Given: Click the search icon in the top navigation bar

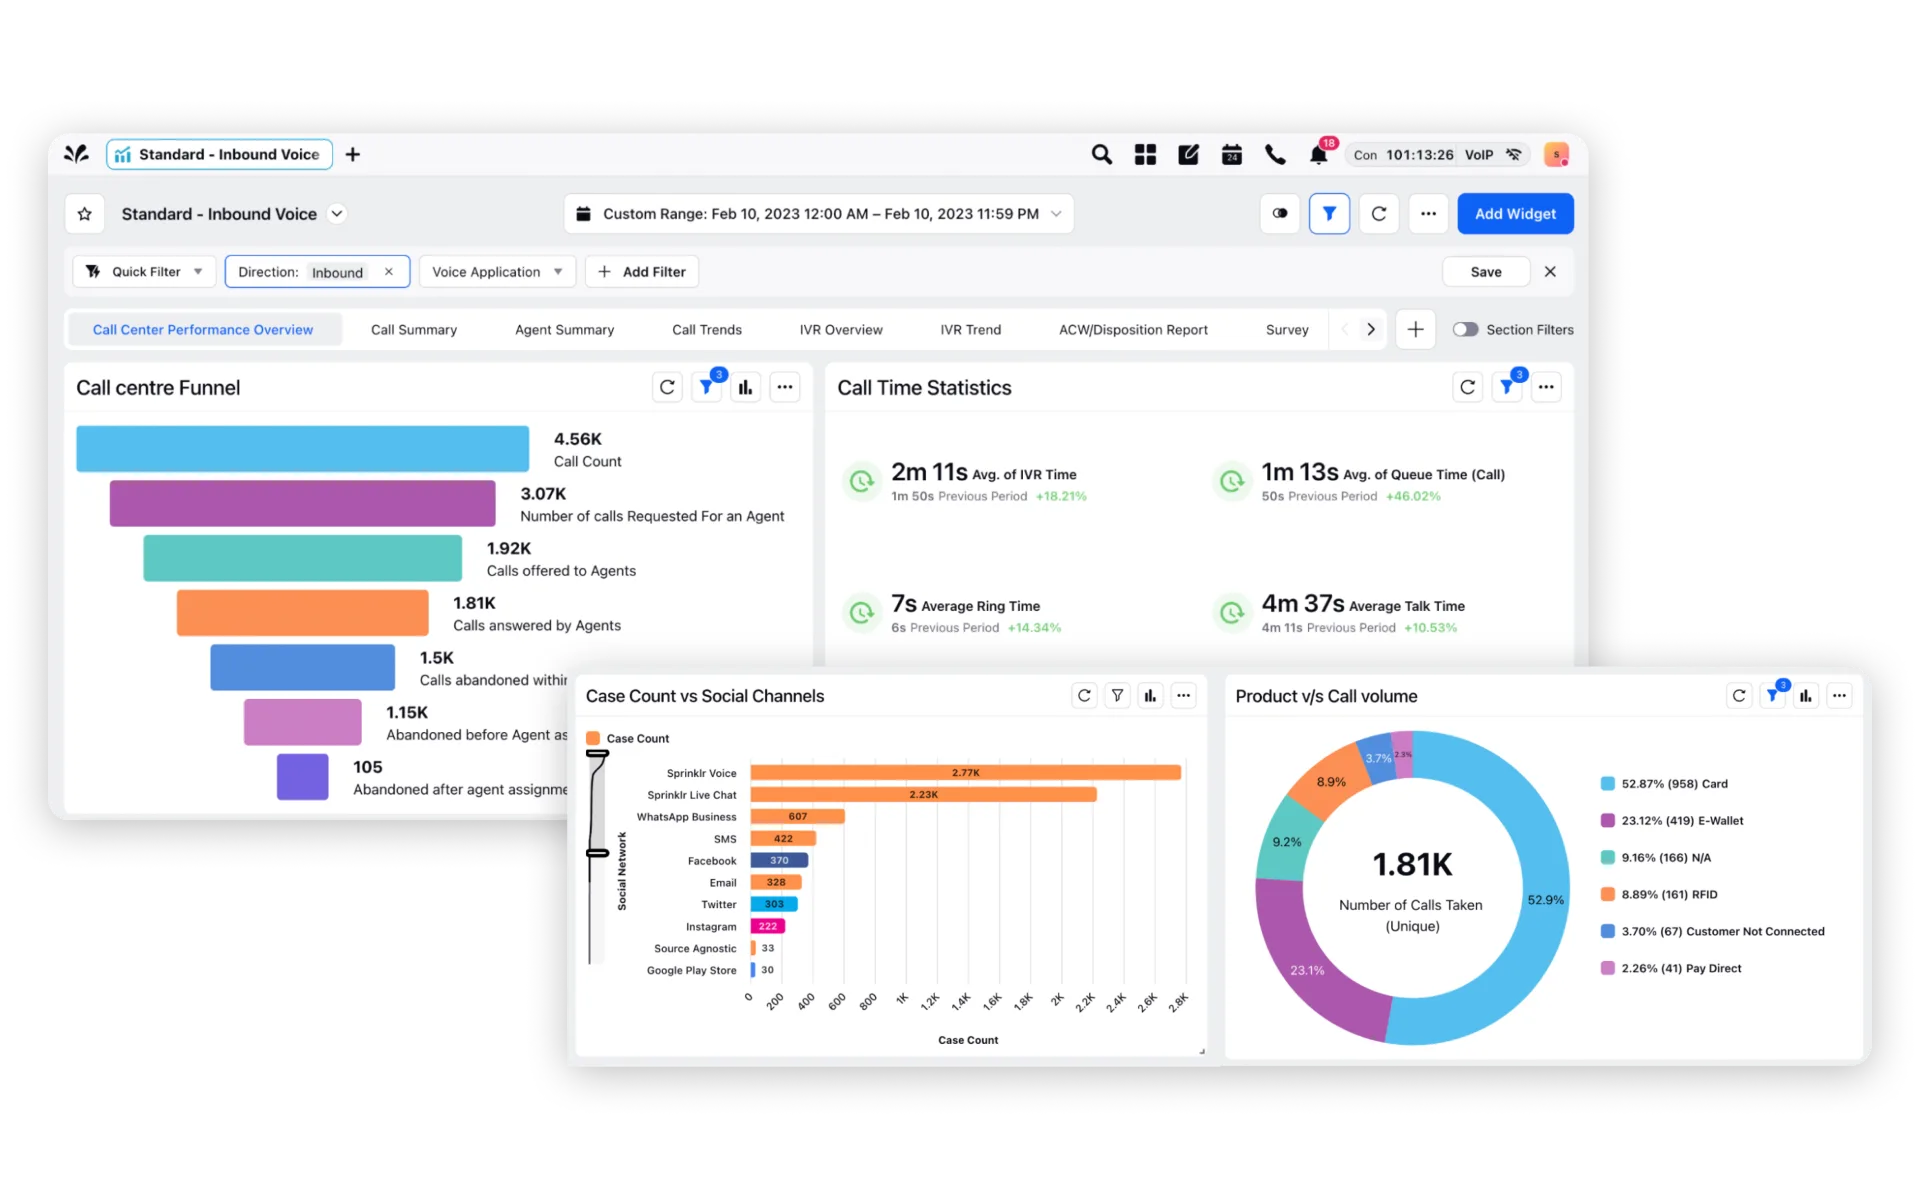Looking at the screenshot, I should click(x=1102, y=153).
